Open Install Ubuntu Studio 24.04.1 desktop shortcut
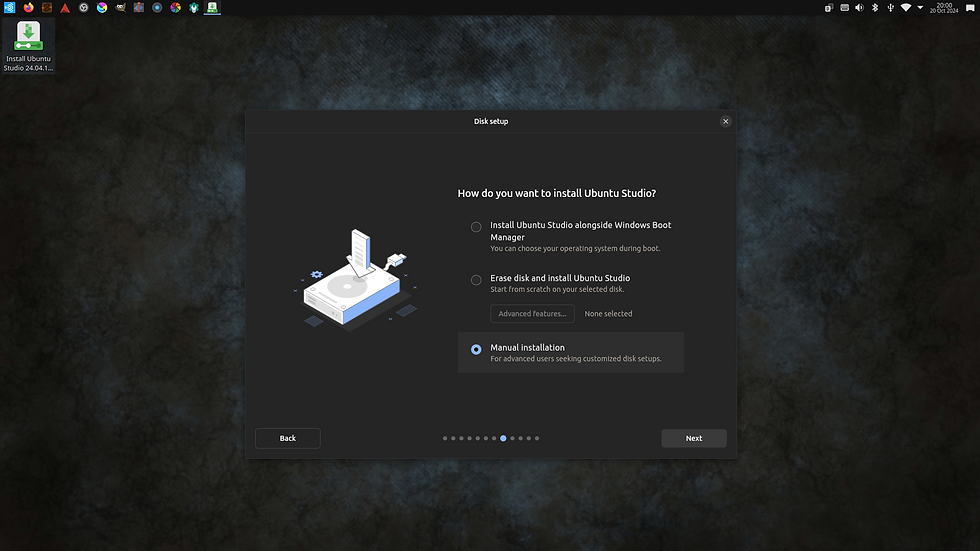 coord(28,46)
